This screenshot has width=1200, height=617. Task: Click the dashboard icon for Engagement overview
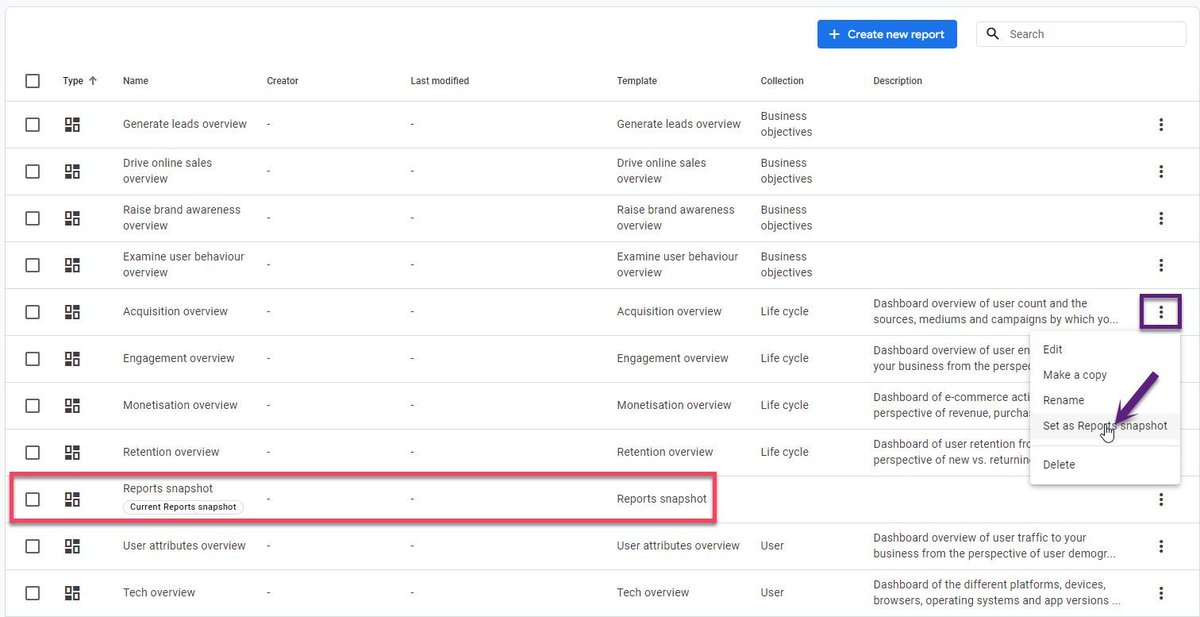pyautogui.click(x=72, y=359)
